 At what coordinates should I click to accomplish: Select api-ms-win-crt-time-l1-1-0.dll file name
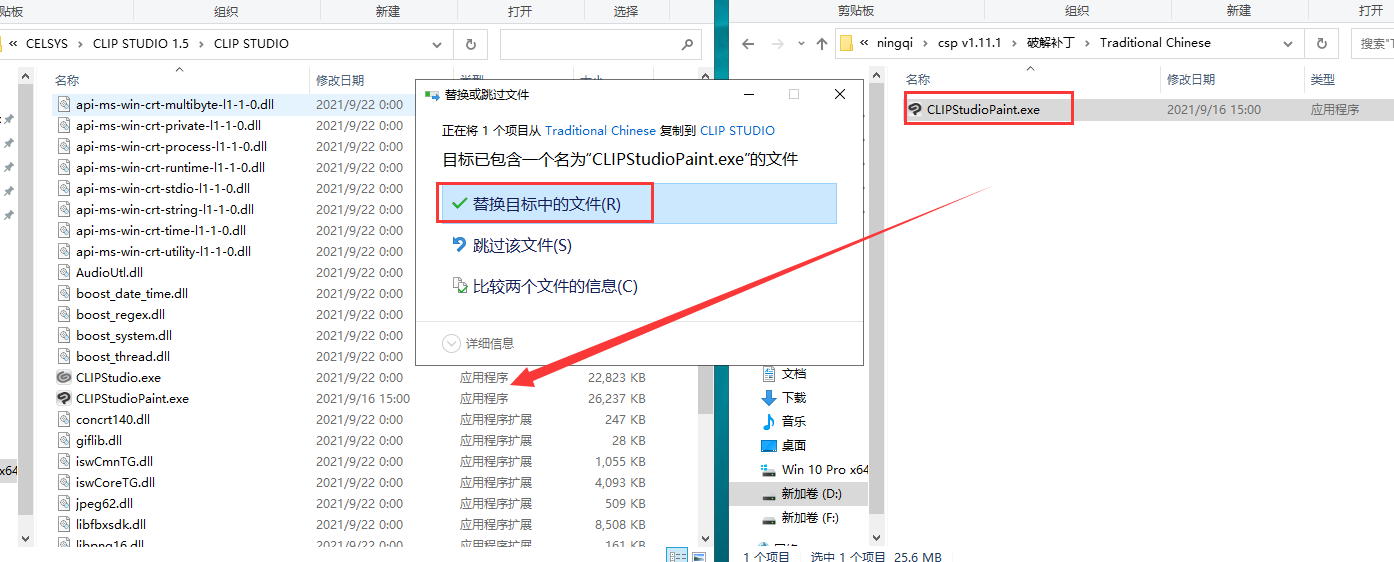(x=161, y=230)
